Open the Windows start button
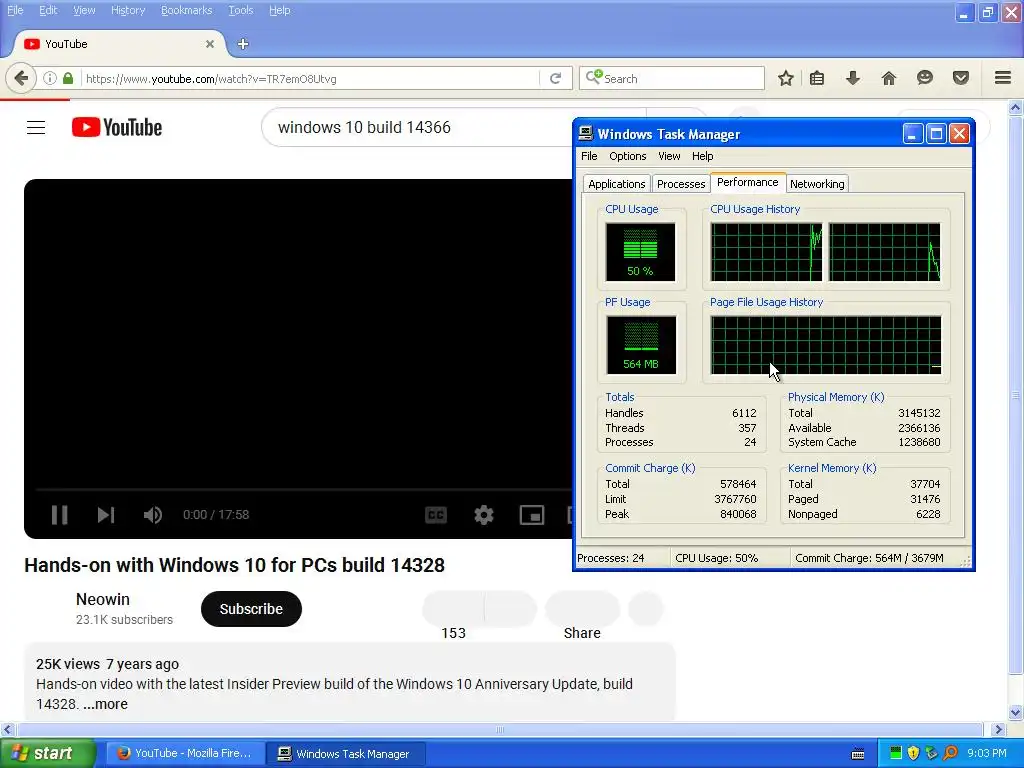1024x768 pixels. pyautogui.click(x=47, y=753)
